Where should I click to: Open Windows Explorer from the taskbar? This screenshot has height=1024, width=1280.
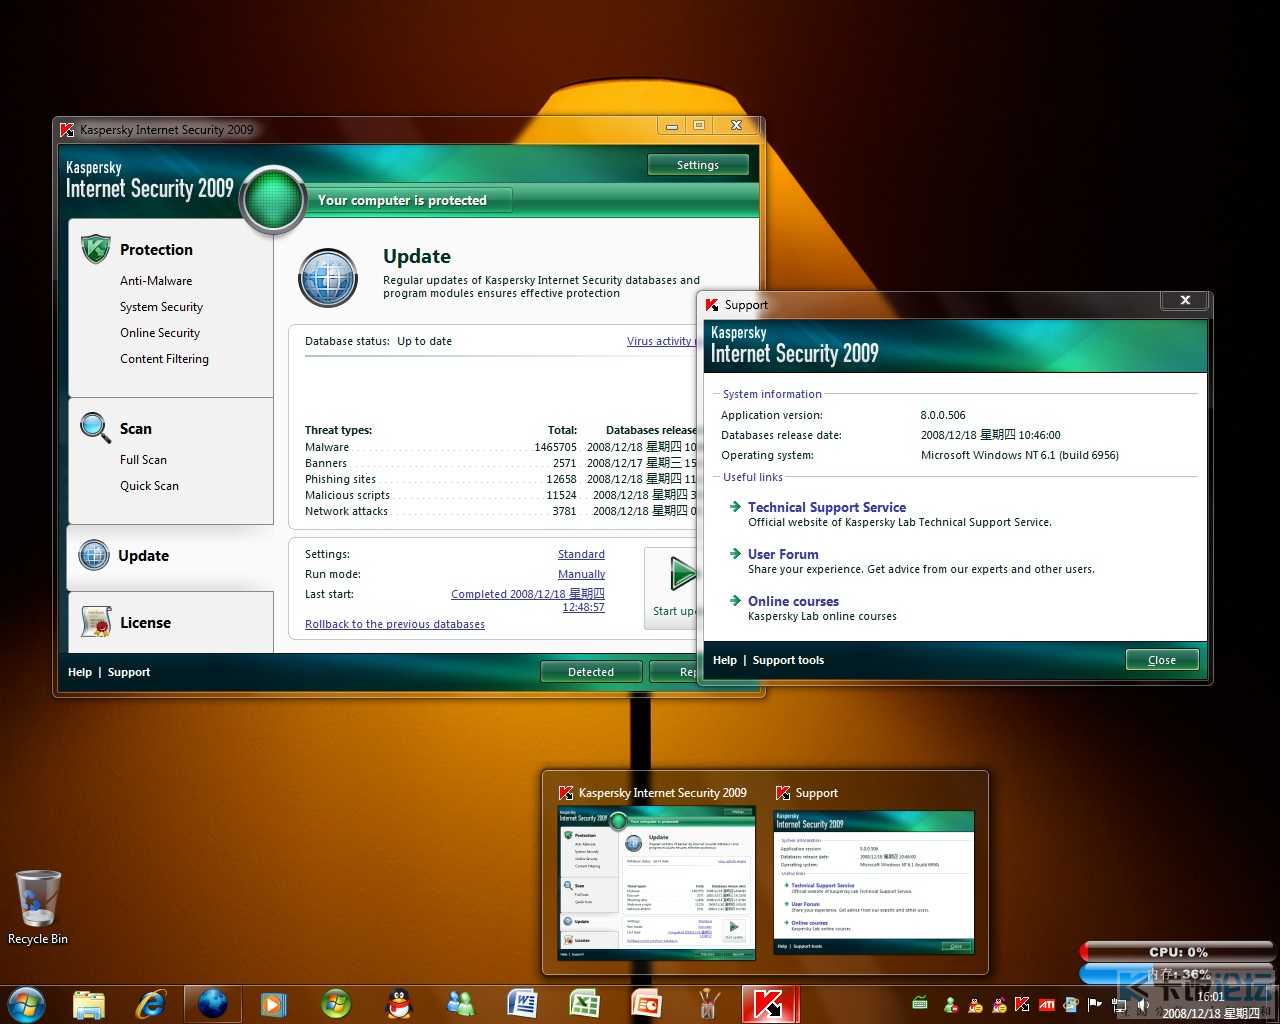pos(89,1004)
